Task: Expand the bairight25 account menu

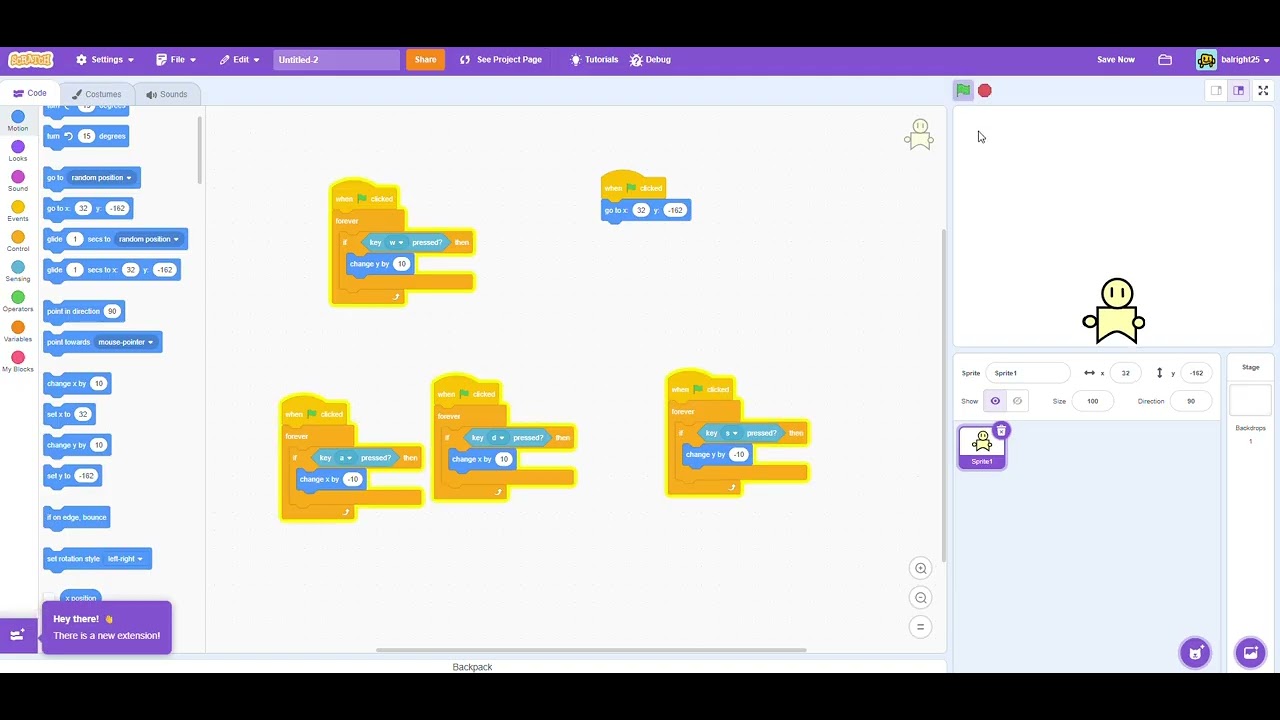Action: [x=1233, y=60]
